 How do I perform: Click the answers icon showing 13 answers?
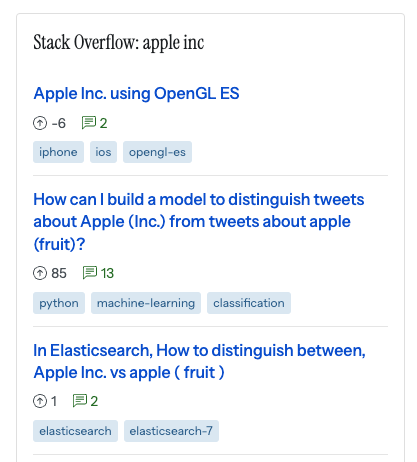(x=90, y=273)
